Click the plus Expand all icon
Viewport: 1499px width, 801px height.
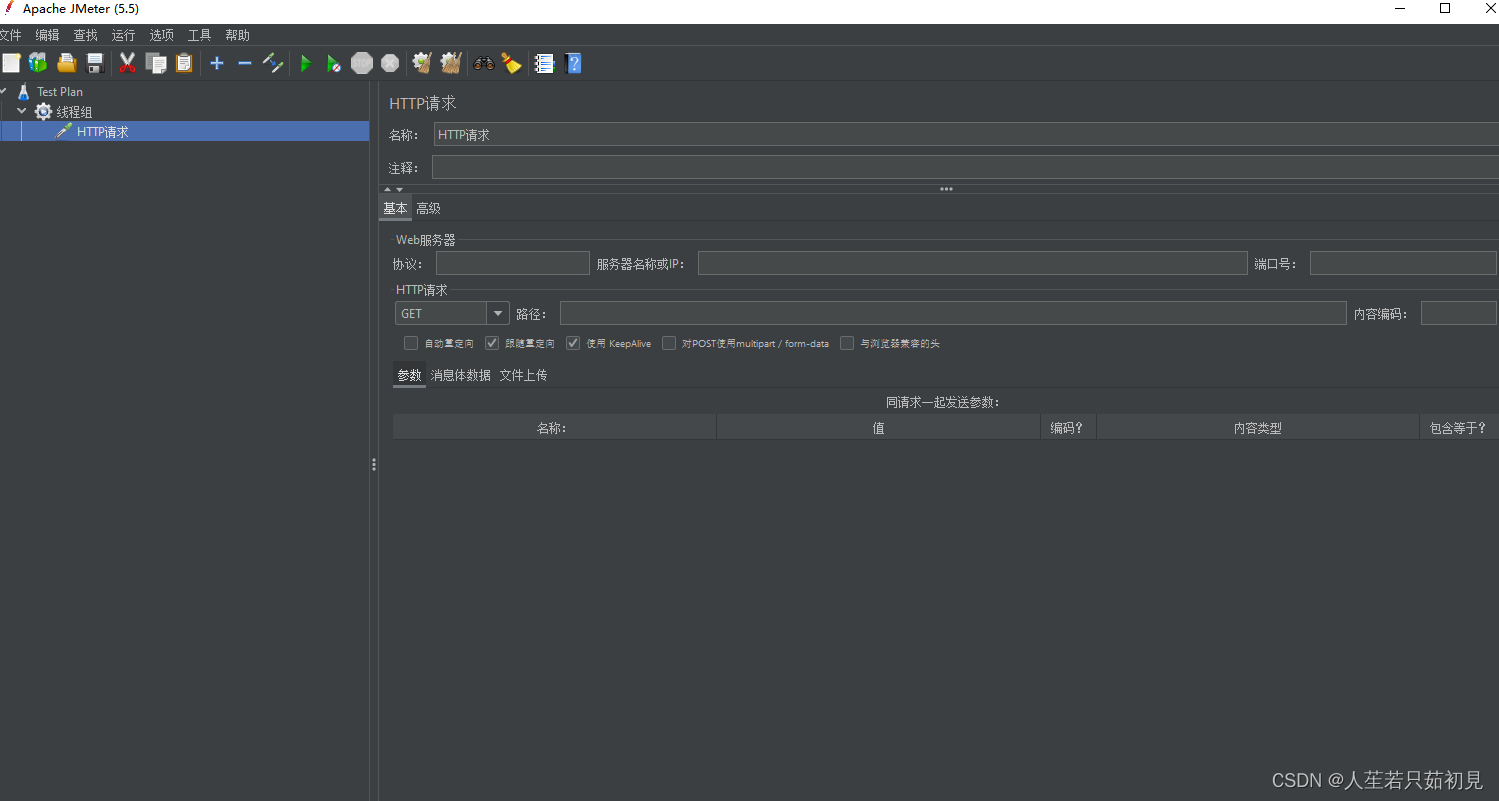pyautogui.click(x=217, y=63)
